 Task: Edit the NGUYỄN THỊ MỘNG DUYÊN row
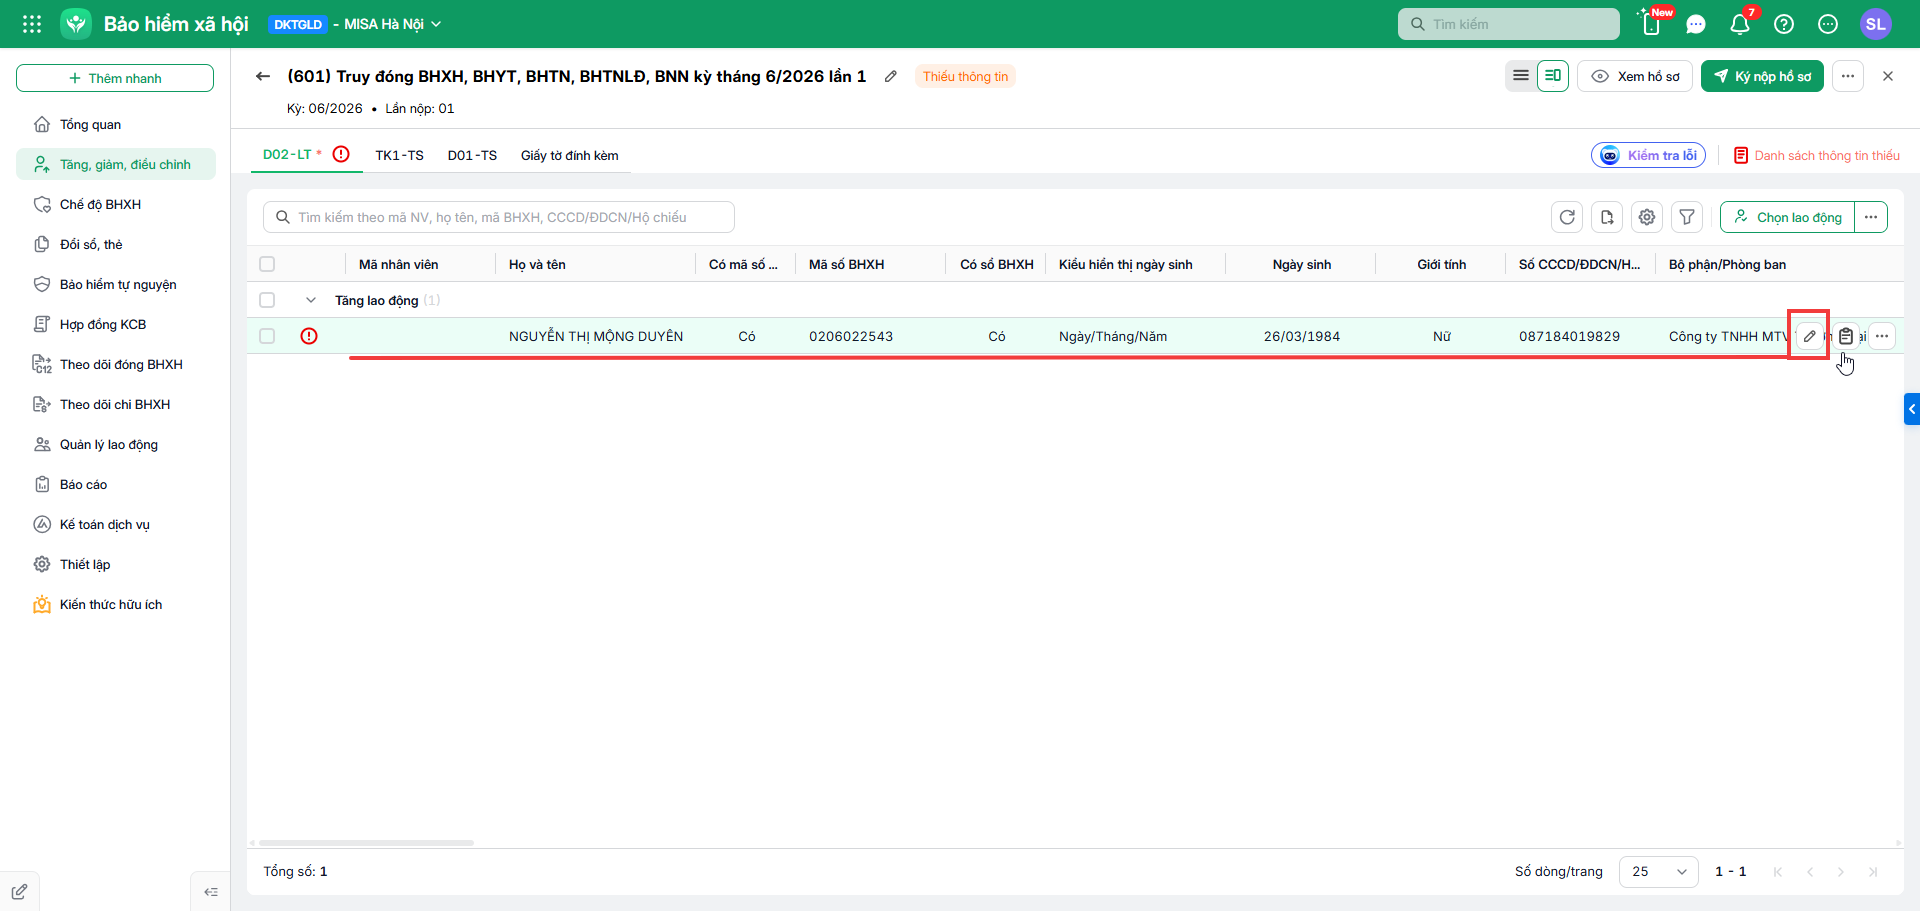point(1810,336)
